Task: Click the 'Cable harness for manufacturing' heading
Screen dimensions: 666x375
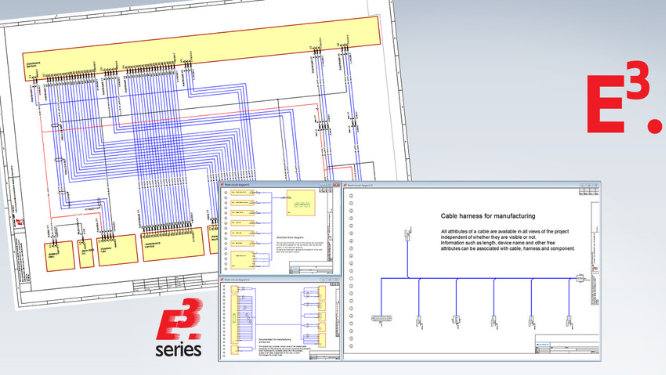Action: (488, 216)
